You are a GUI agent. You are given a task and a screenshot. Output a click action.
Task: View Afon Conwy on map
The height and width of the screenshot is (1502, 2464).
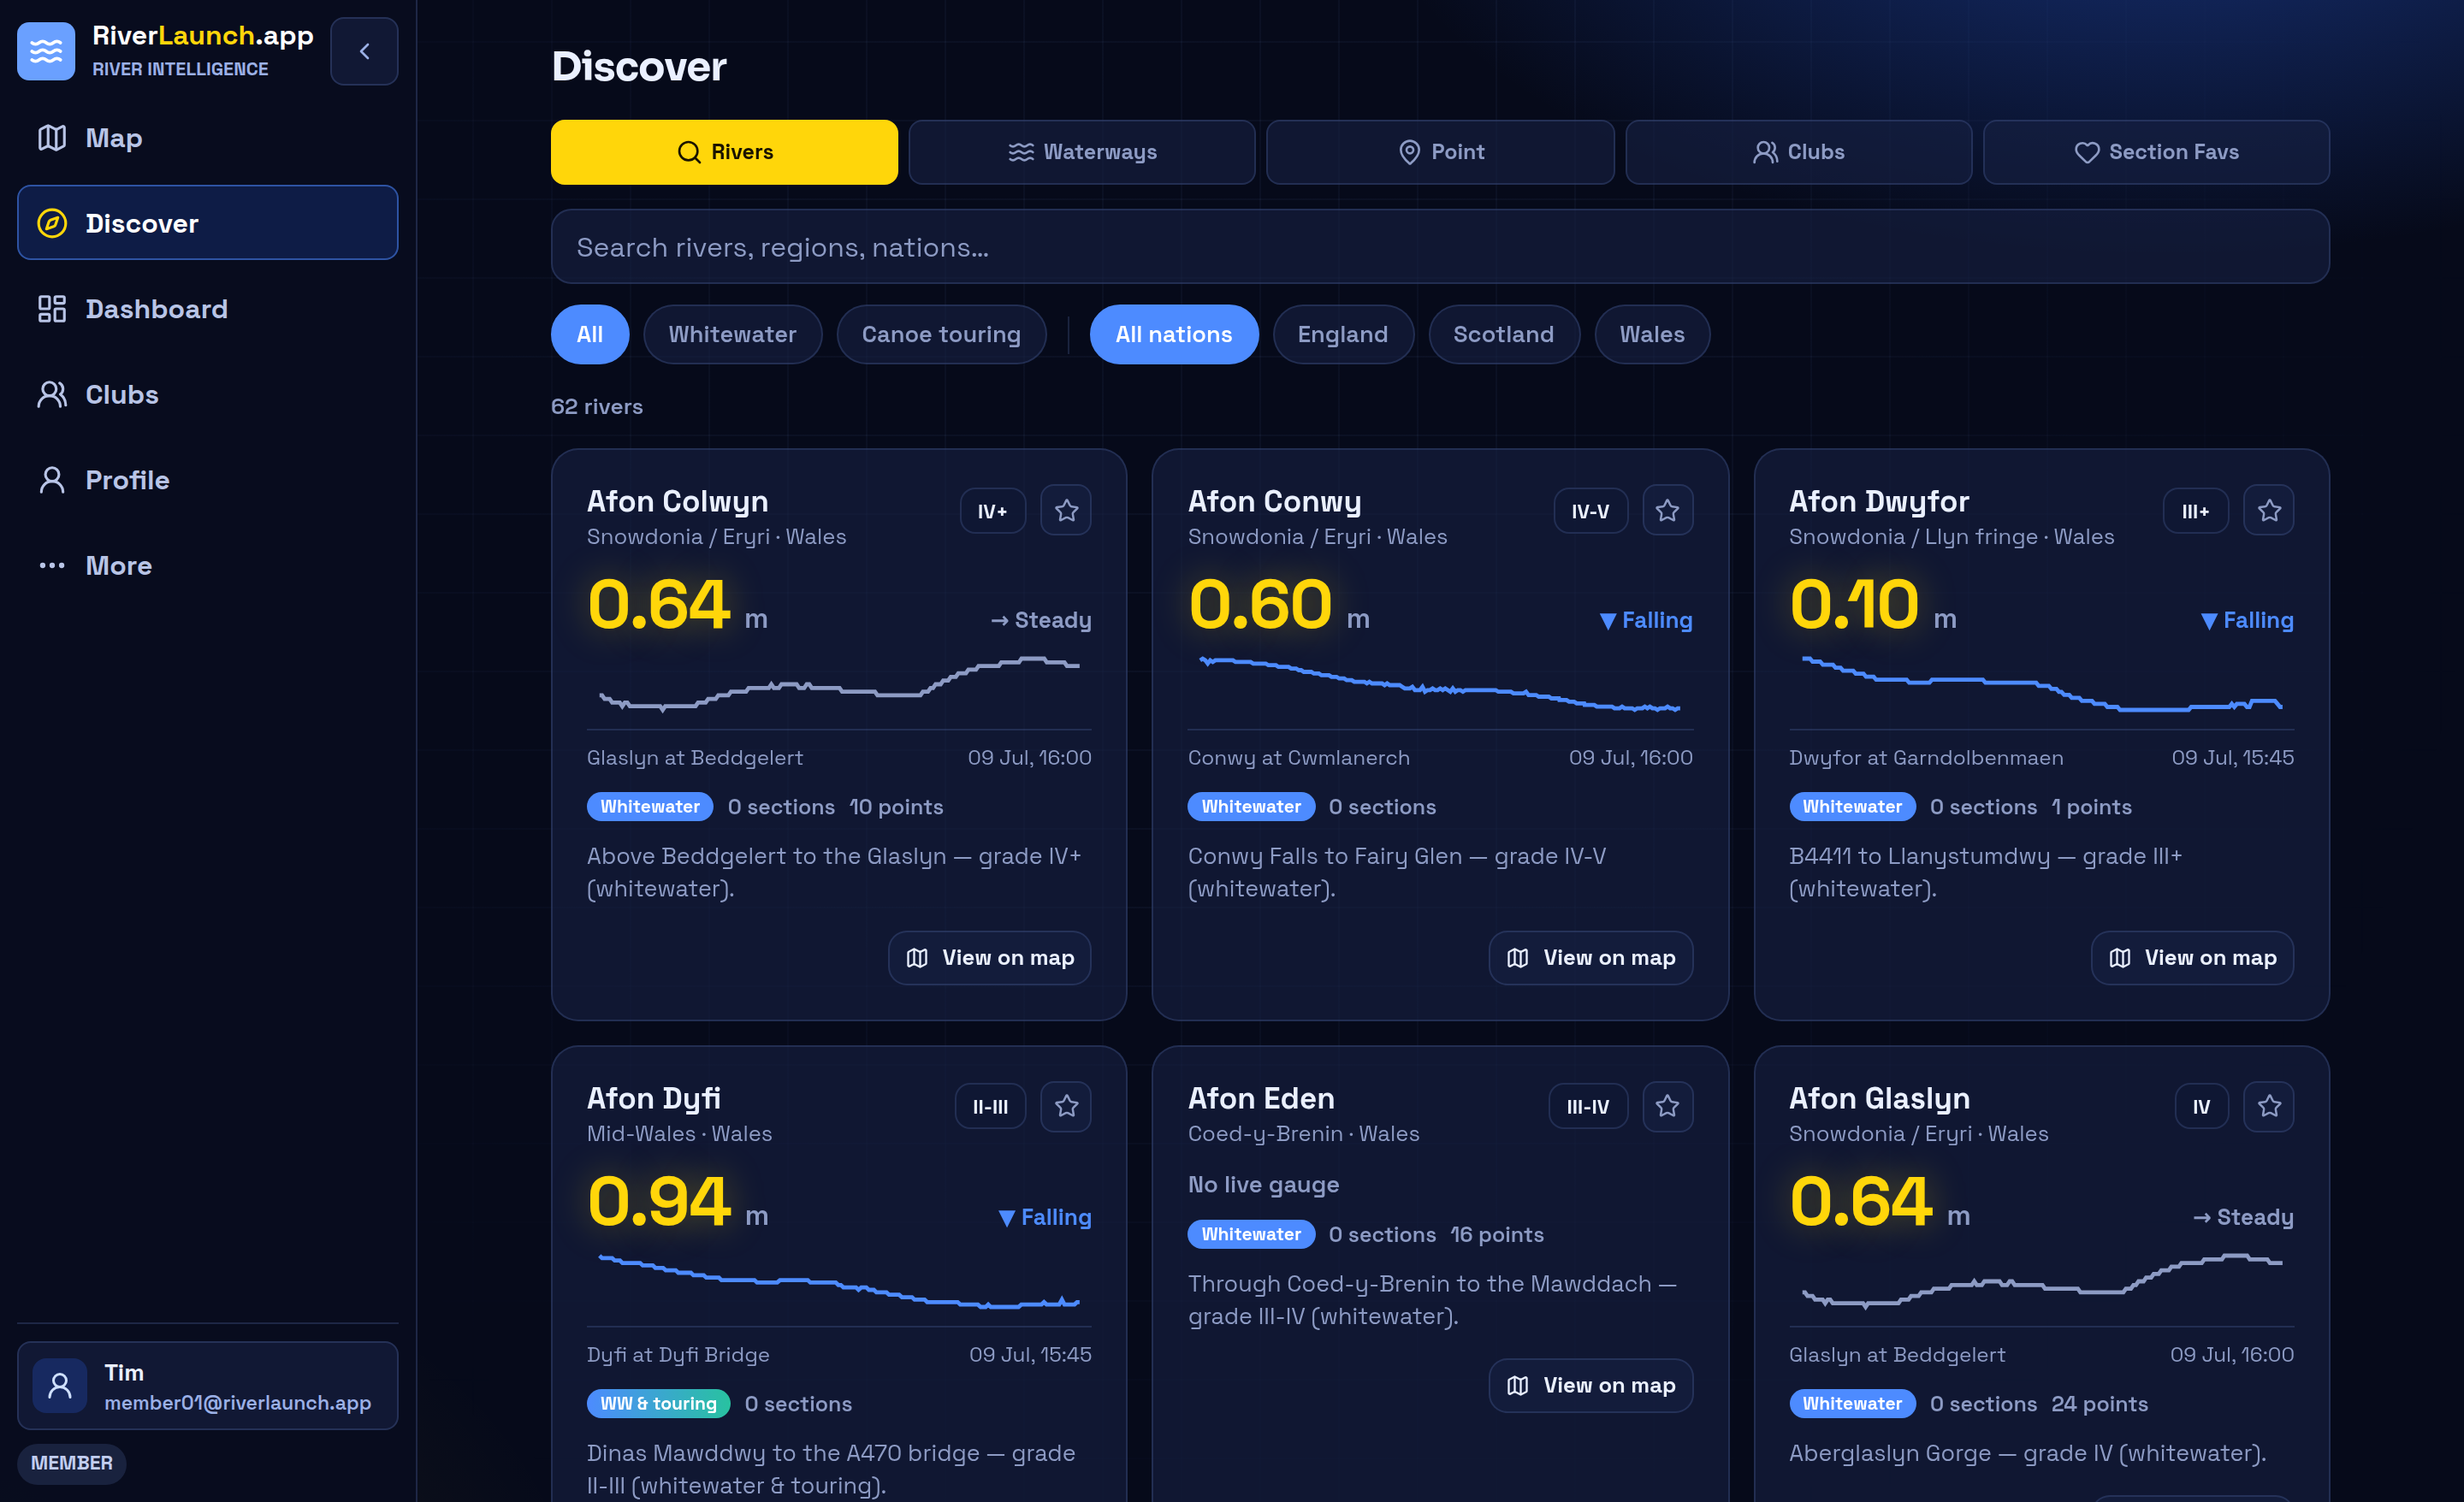[1591, 958]
